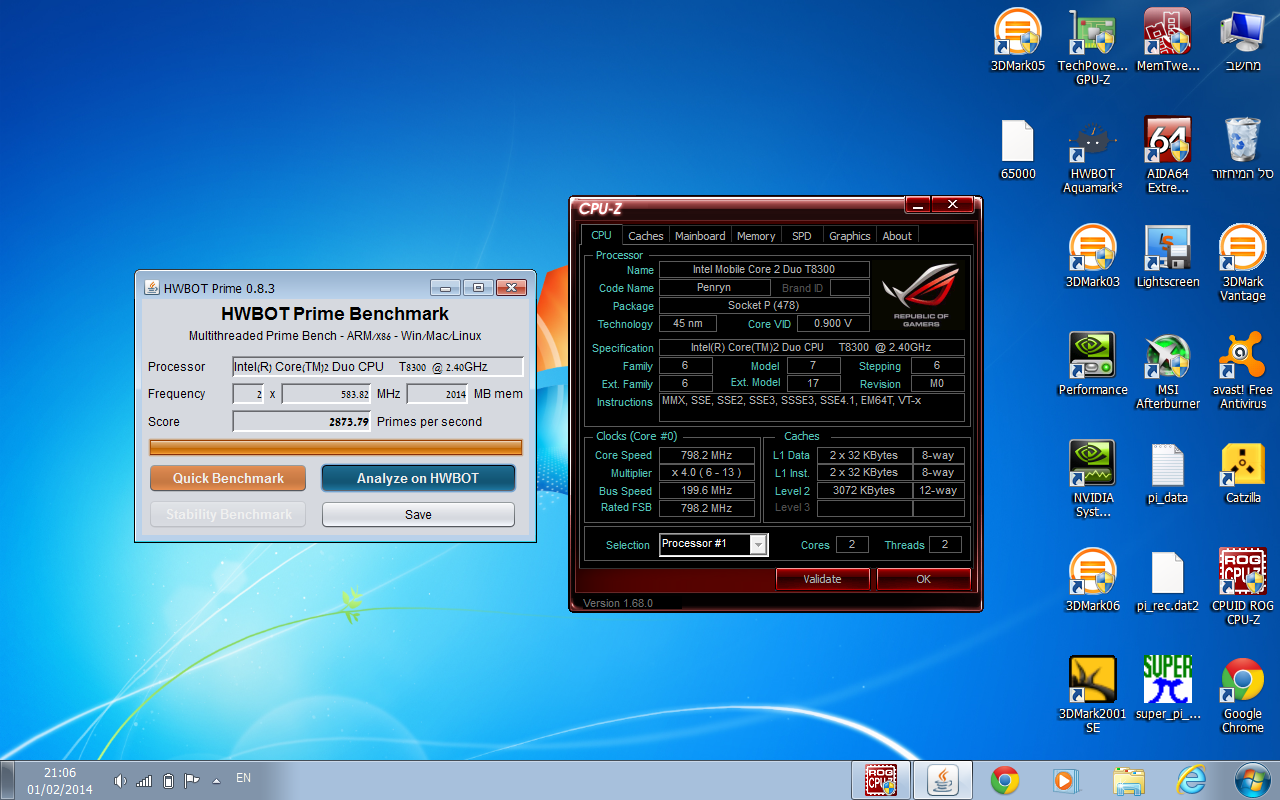This screenshot has width=1280, height=800.
Task: Click the Validate button in CPU-Z
Action: coord(823,579)
